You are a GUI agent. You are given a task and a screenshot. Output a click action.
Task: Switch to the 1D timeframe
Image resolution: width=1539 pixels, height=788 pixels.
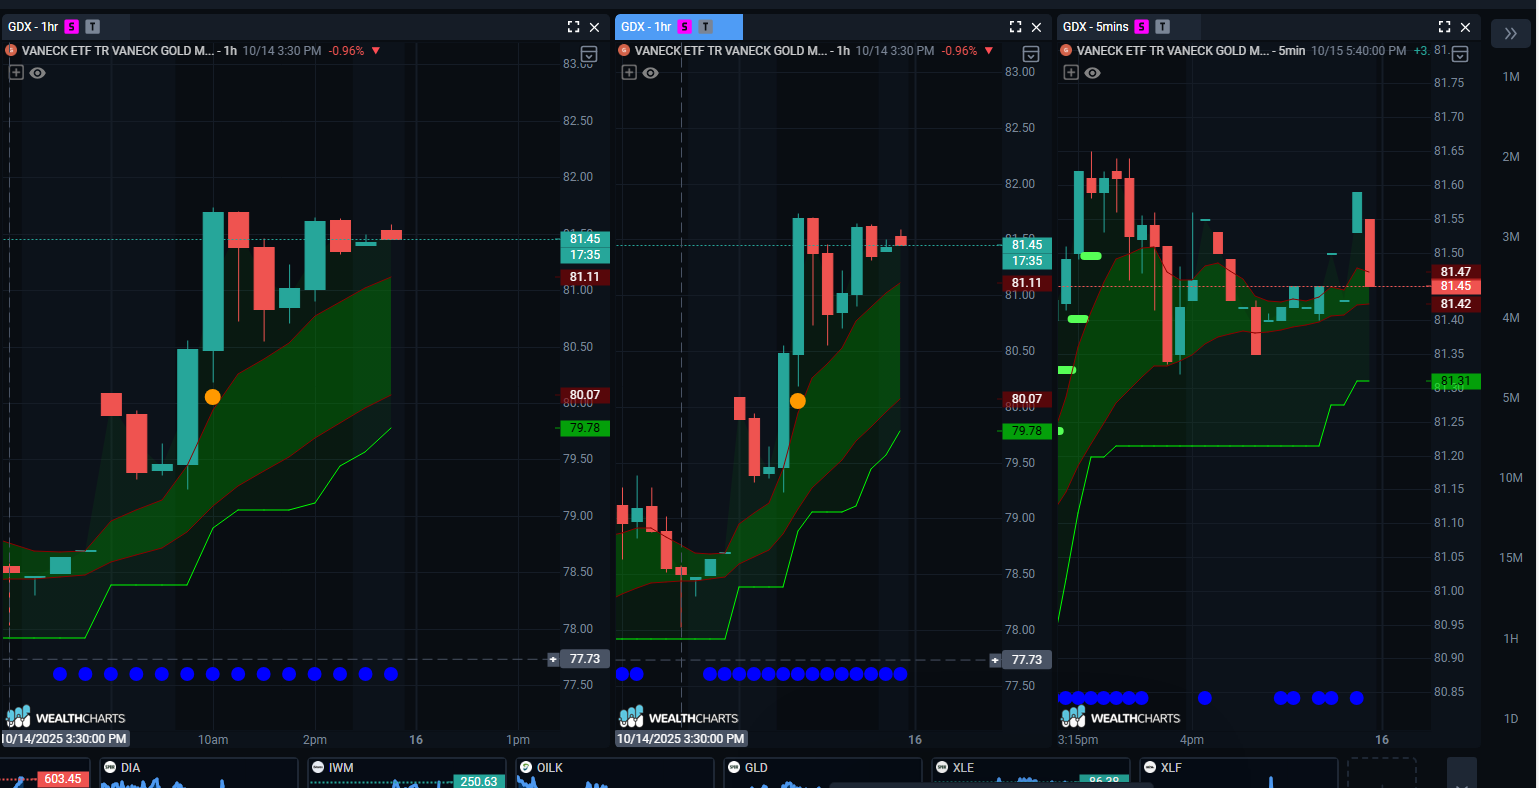[1510, 719]
